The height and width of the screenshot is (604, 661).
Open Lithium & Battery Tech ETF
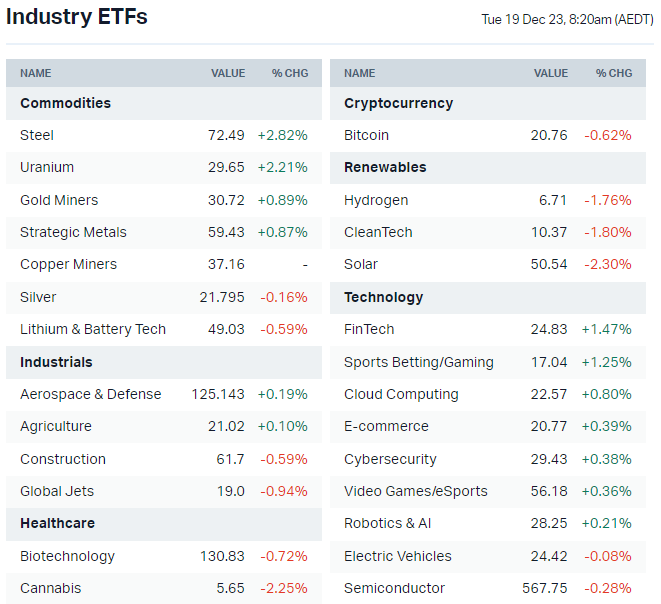(x=93, y=329)
